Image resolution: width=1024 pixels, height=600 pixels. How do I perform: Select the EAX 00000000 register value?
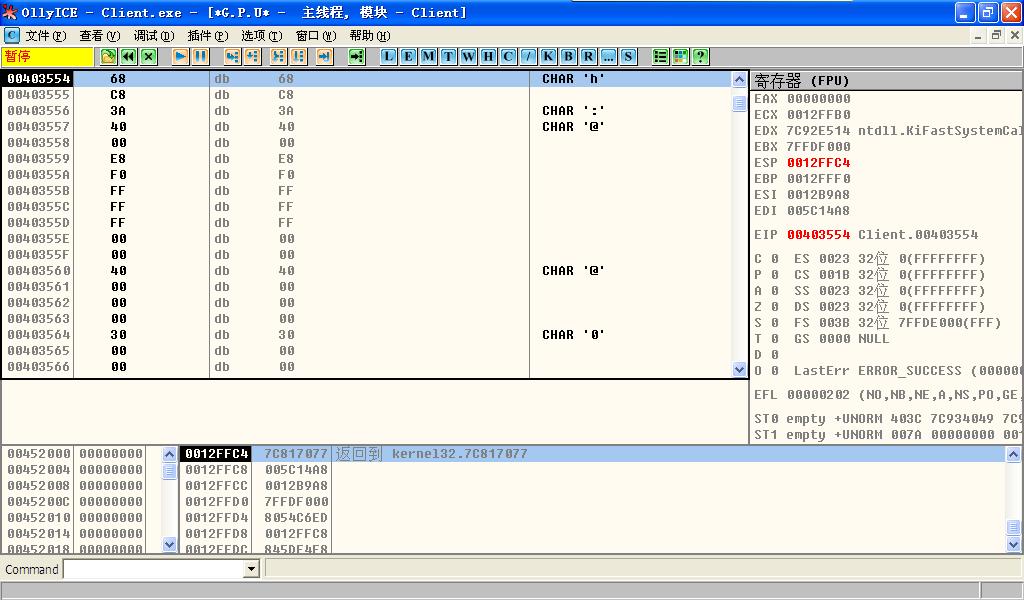(818, 99)
